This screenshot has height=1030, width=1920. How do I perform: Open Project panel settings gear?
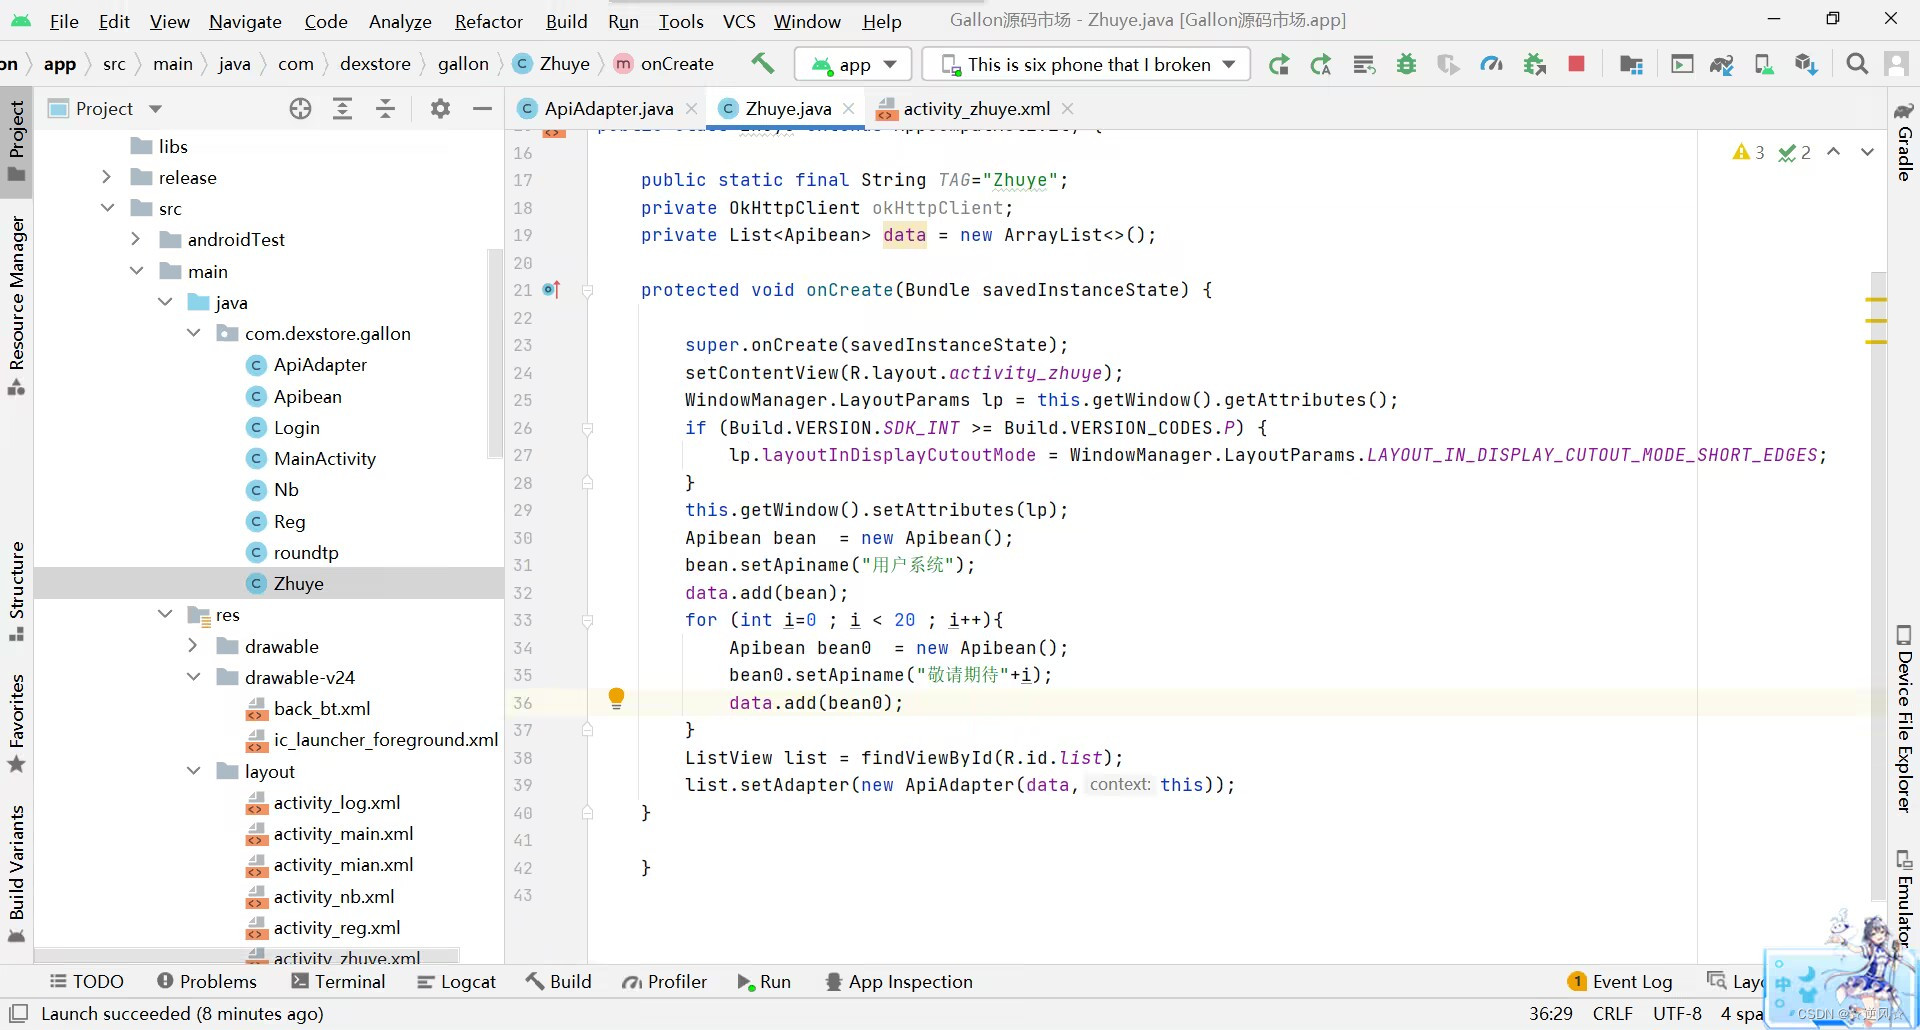(x=440, y=109)
